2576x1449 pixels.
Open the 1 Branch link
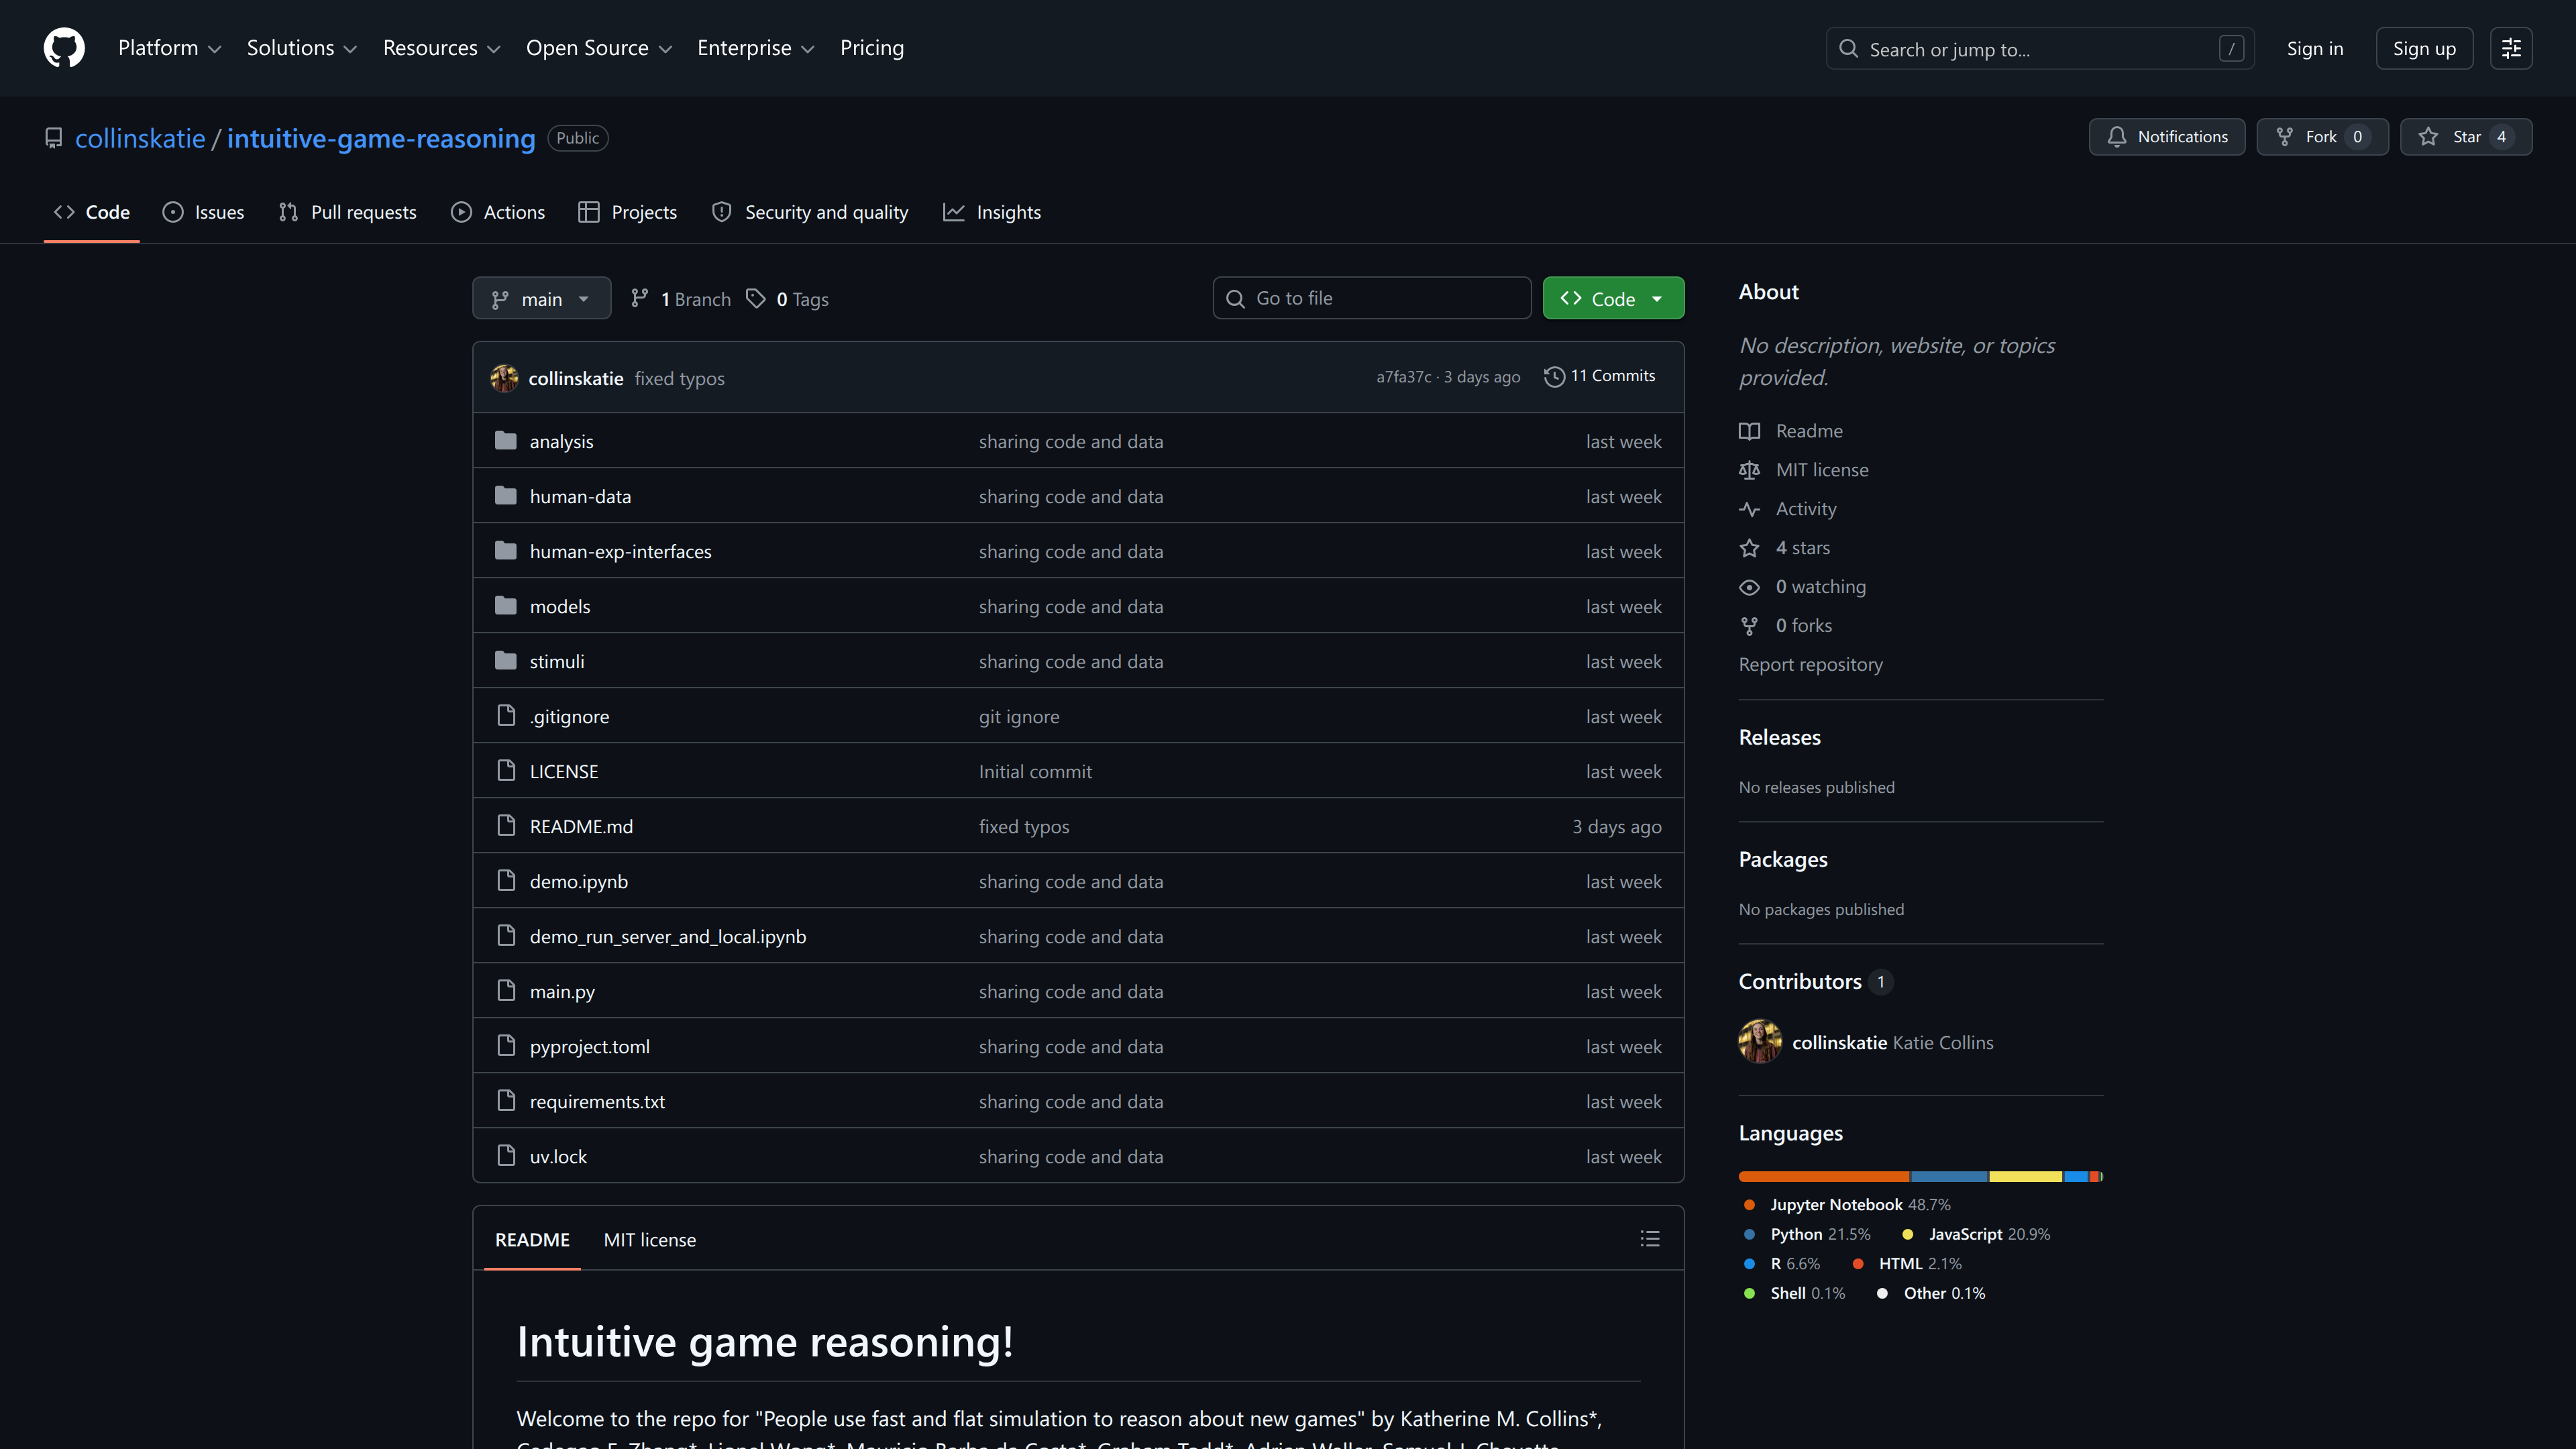[x=681, y=299]
